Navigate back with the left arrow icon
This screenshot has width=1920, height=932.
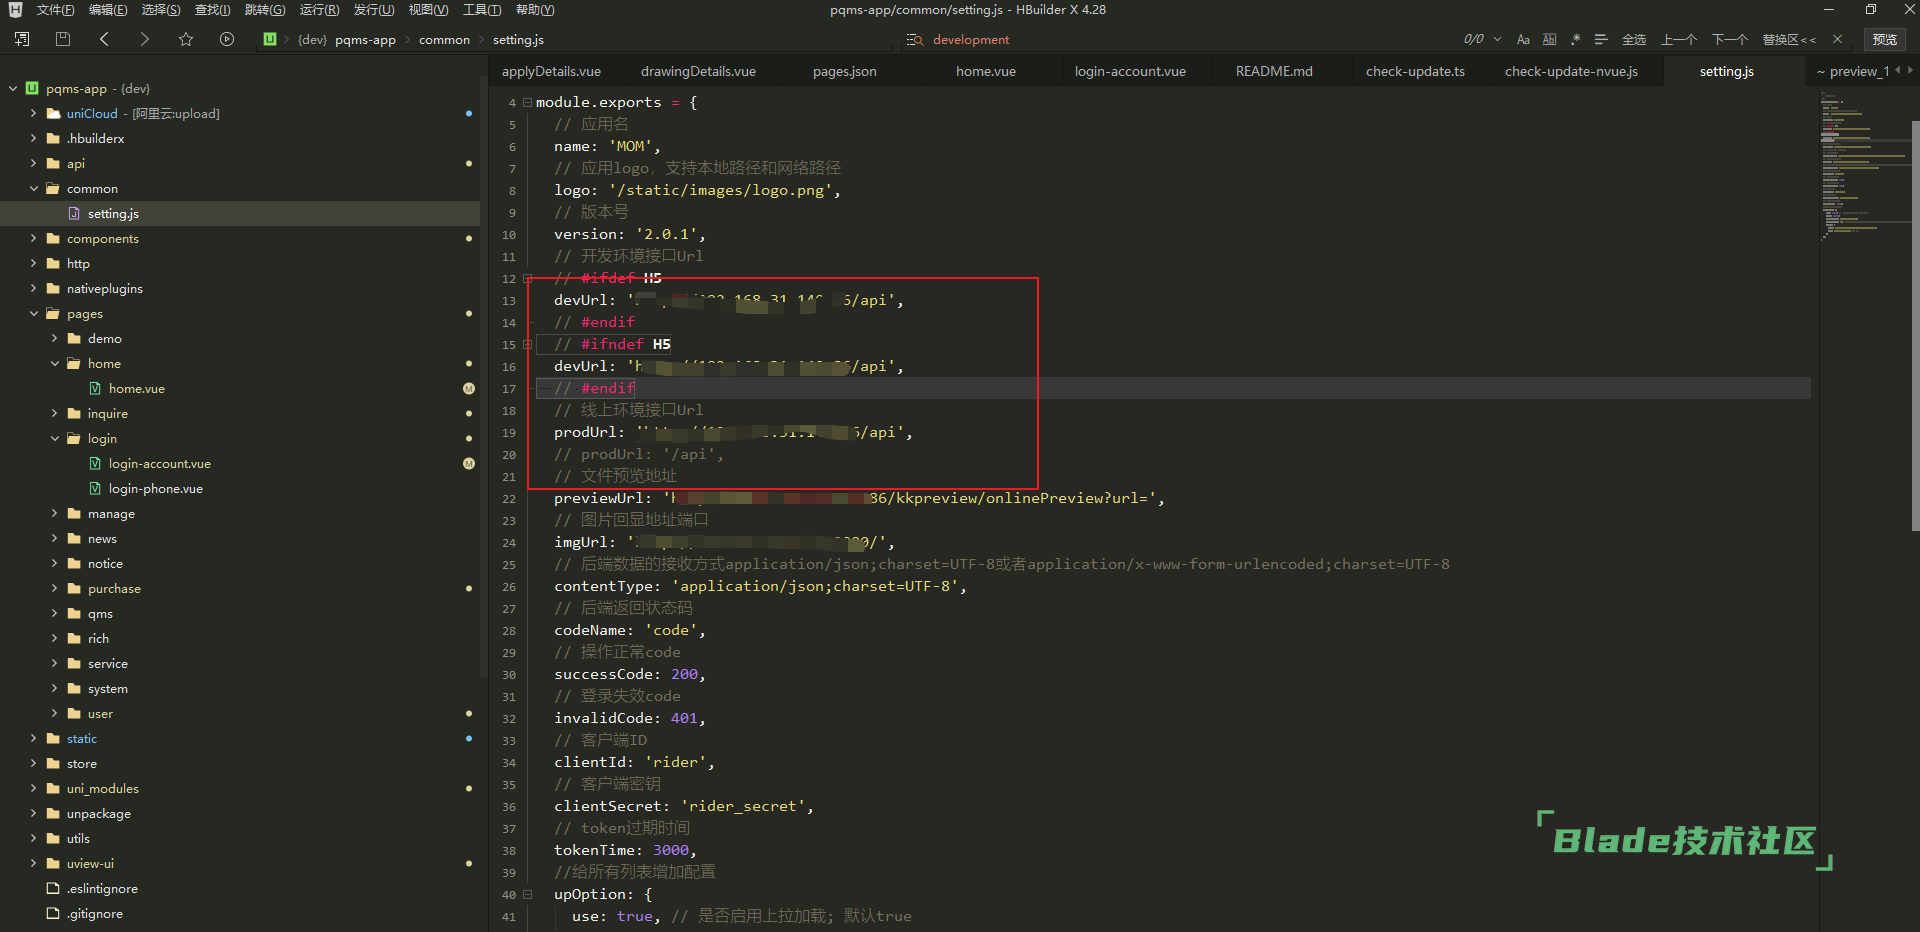[104, 39]
